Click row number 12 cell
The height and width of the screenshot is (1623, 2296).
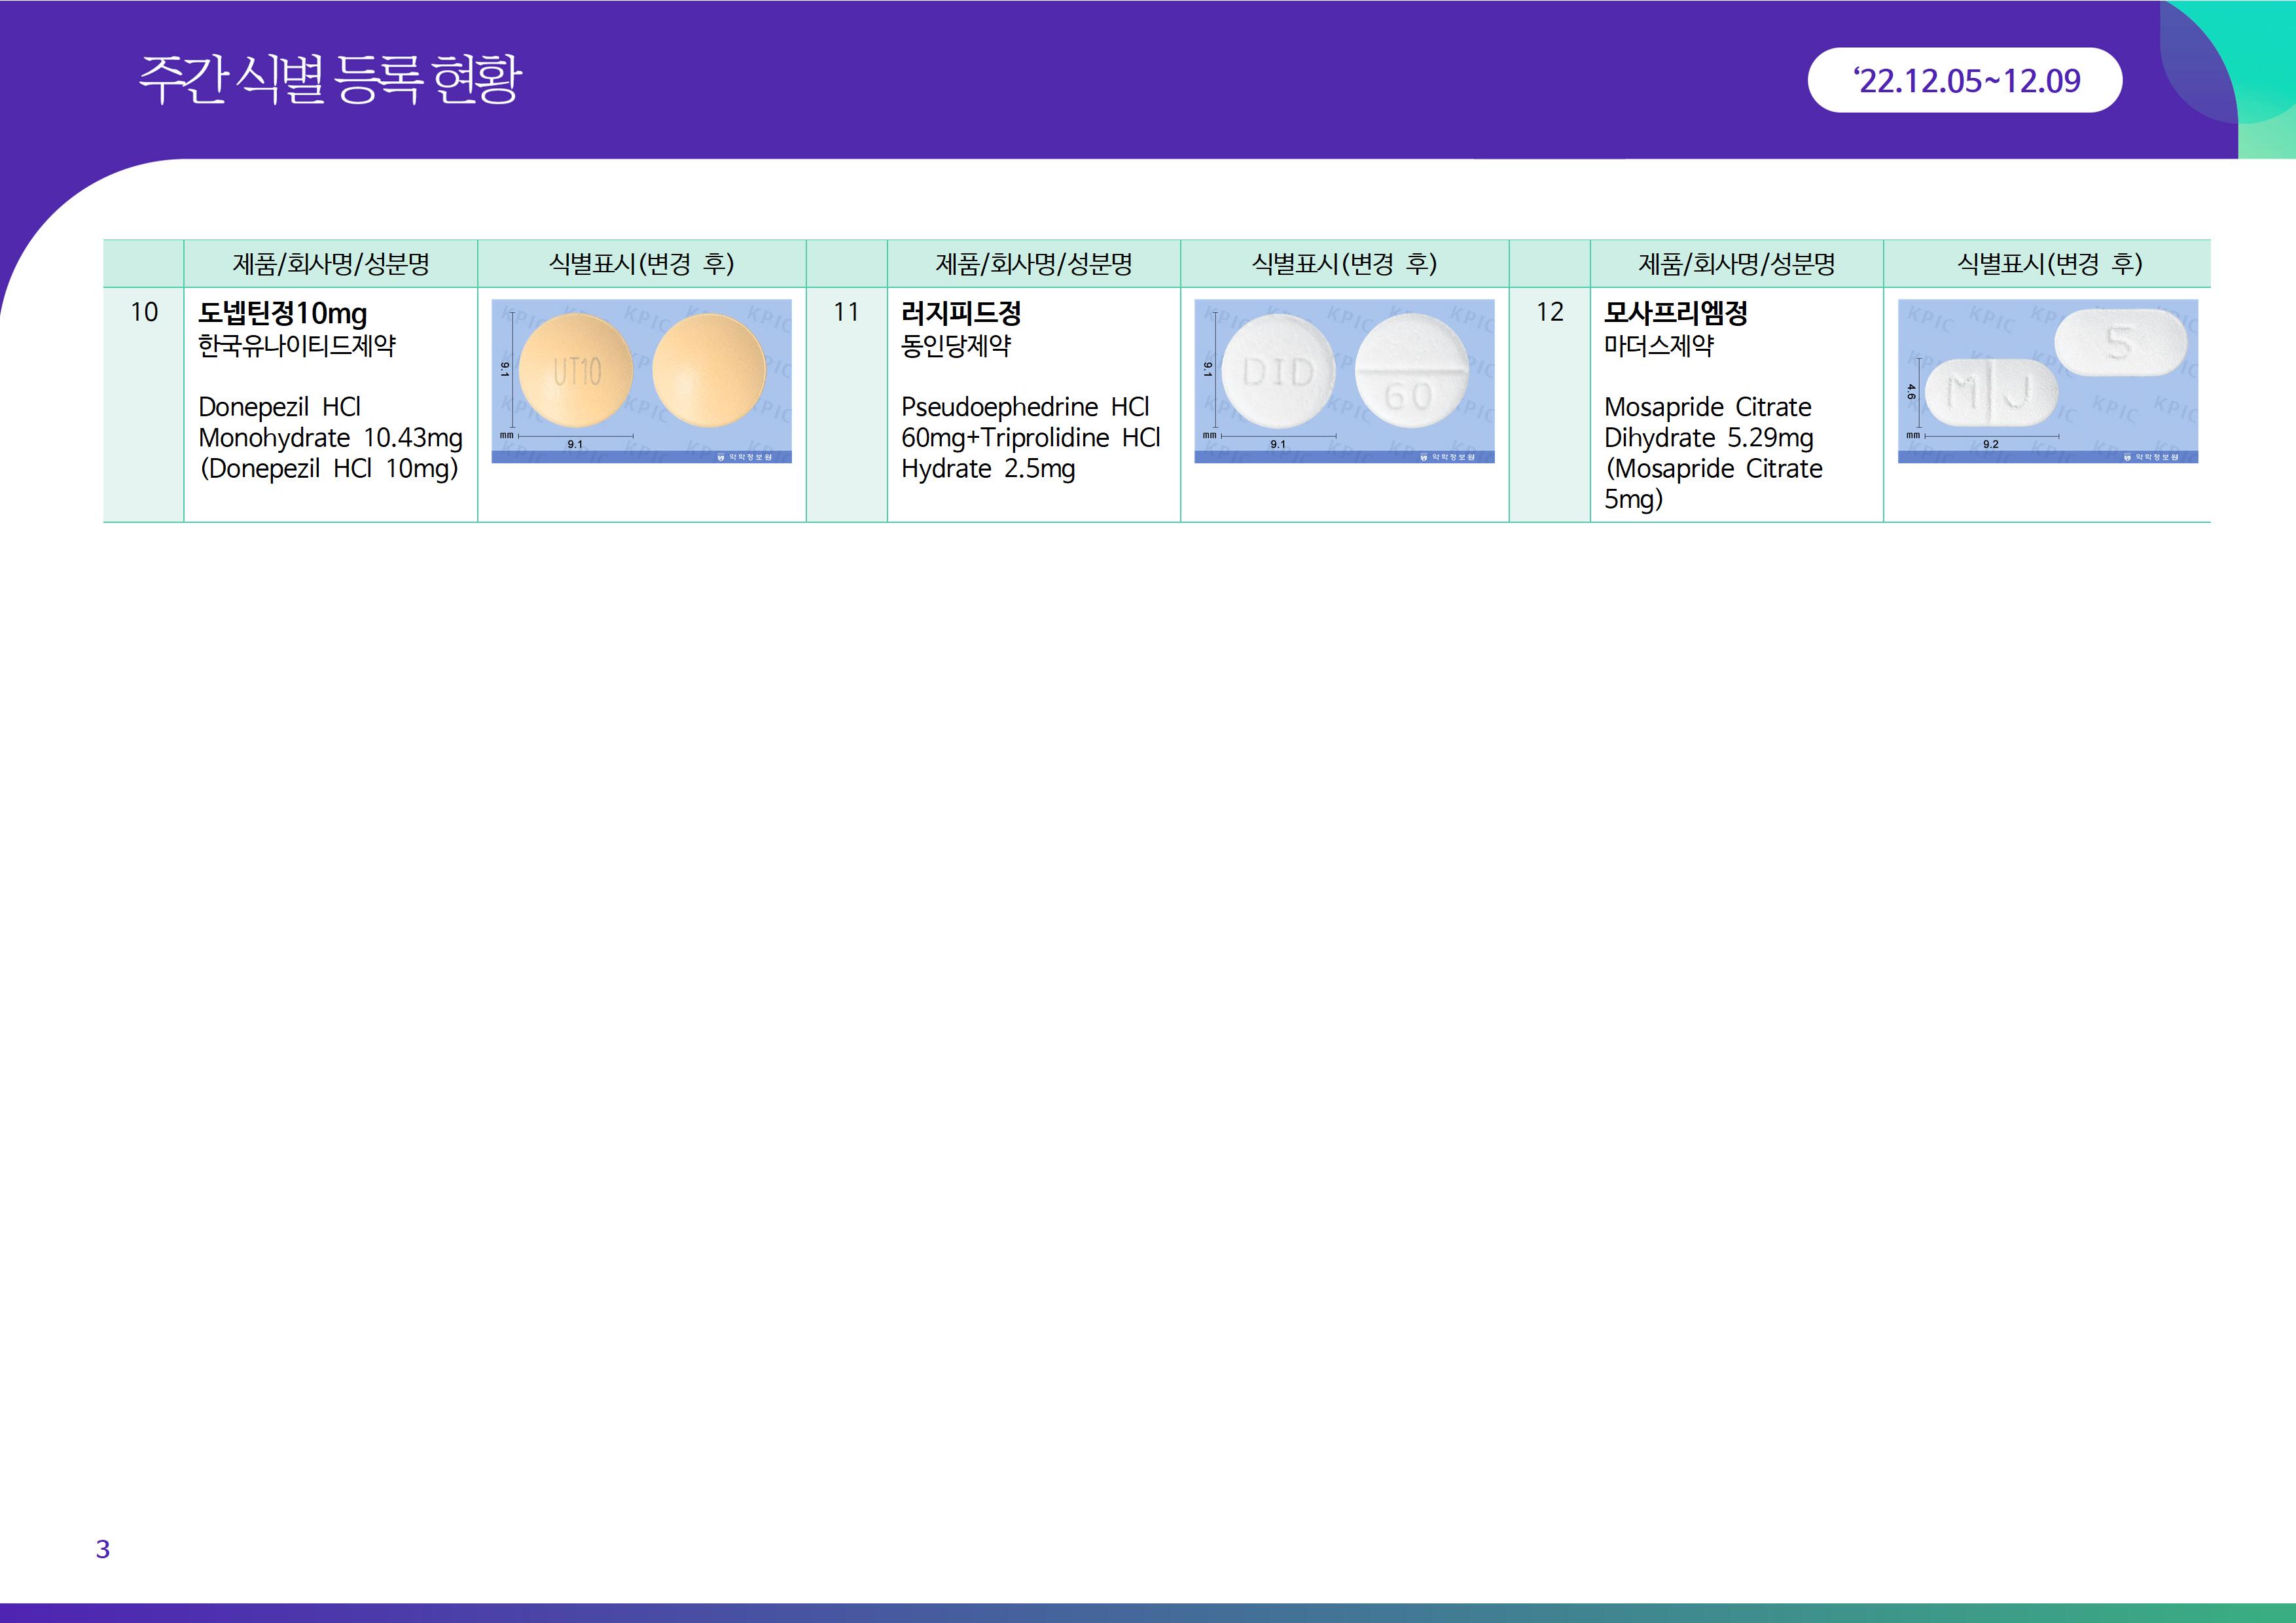coord(1549,313)
